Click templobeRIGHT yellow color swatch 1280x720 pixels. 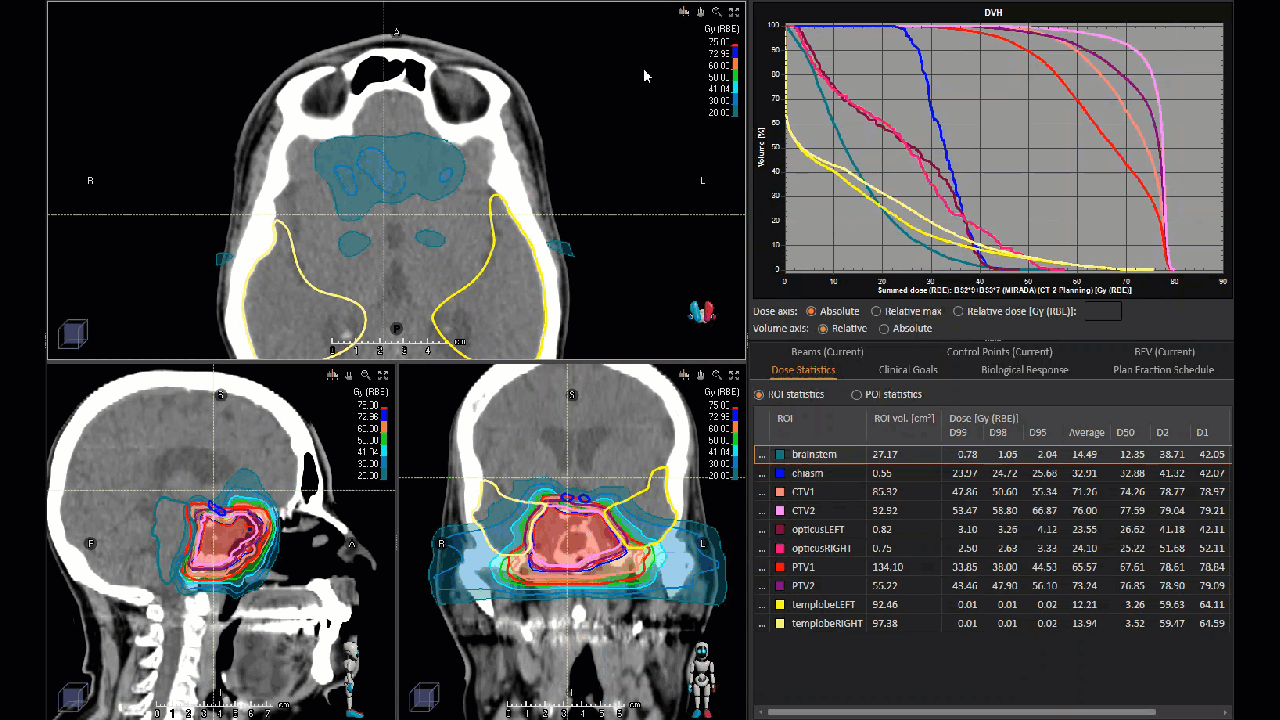click(780, 623)
